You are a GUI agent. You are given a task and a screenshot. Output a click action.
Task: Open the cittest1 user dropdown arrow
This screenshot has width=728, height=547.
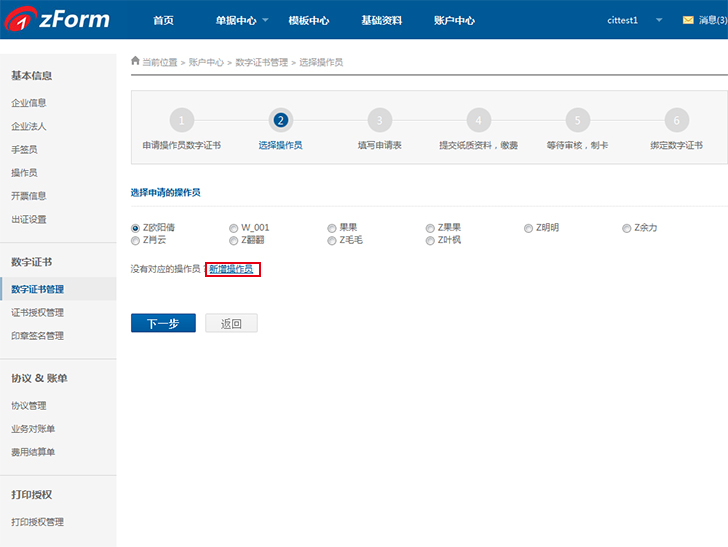[659, 20]
